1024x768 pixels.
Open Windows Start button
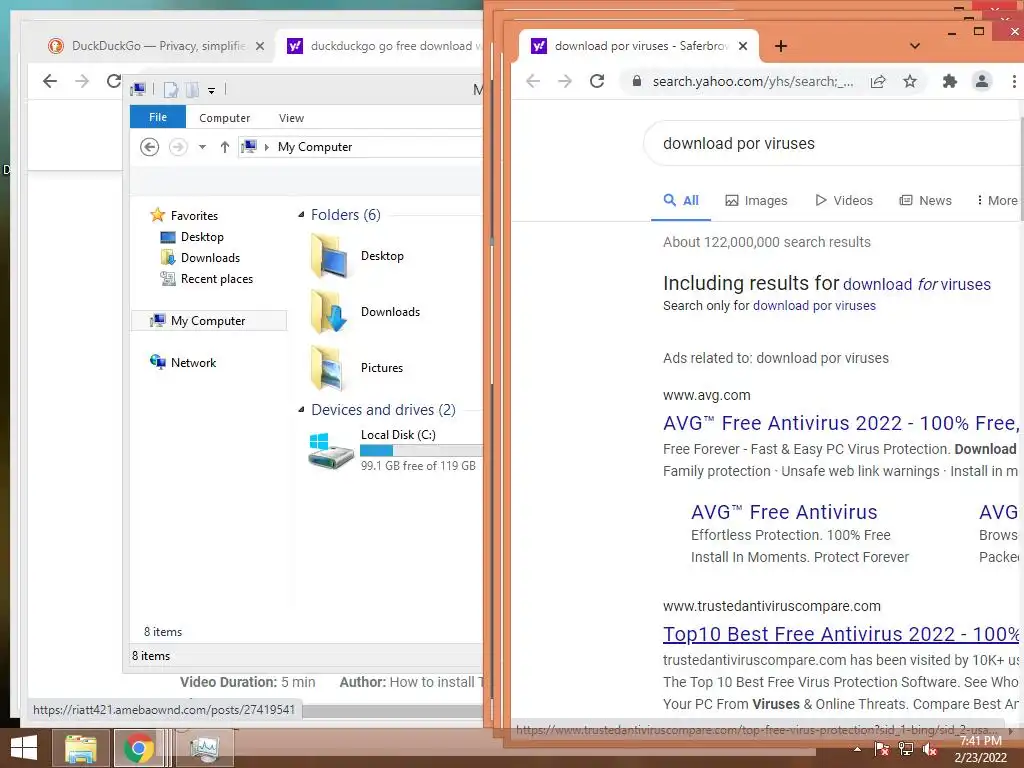tap(24, 748)
